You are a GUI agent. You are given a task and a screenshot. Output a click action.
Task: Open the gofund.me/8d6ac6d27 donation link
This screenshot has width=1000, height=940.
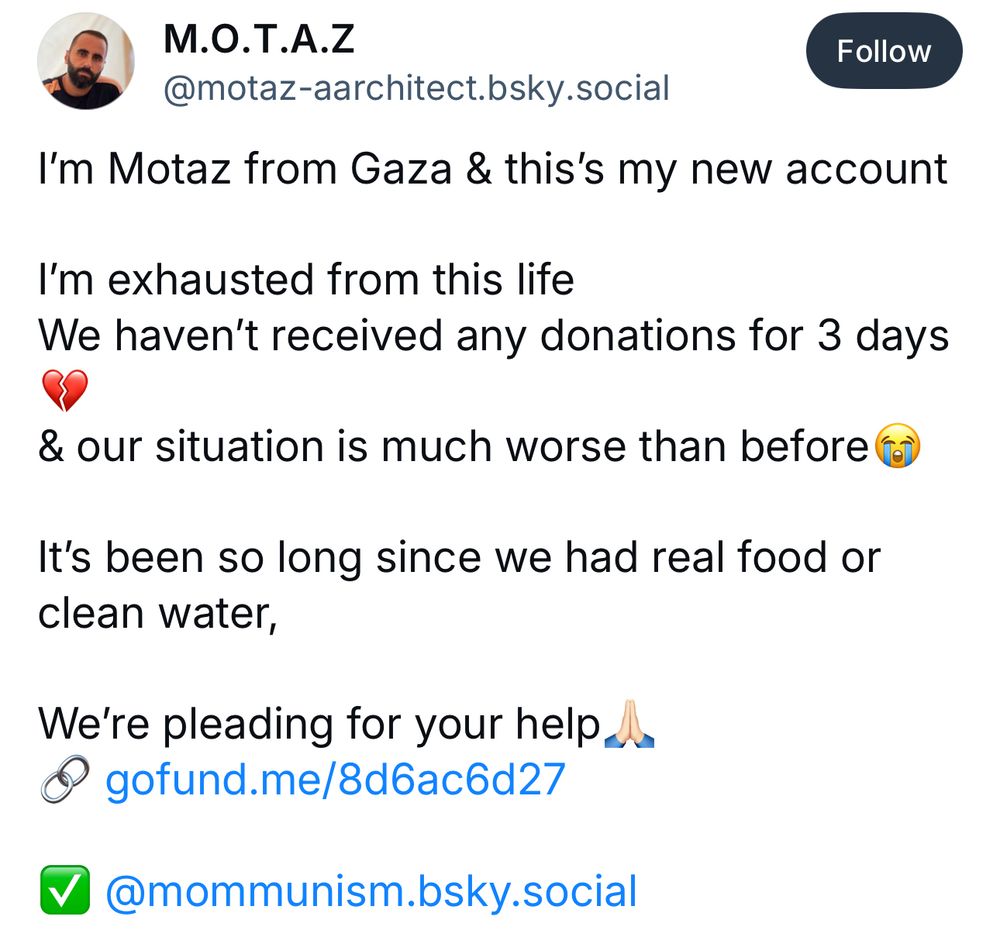(335, 778)
